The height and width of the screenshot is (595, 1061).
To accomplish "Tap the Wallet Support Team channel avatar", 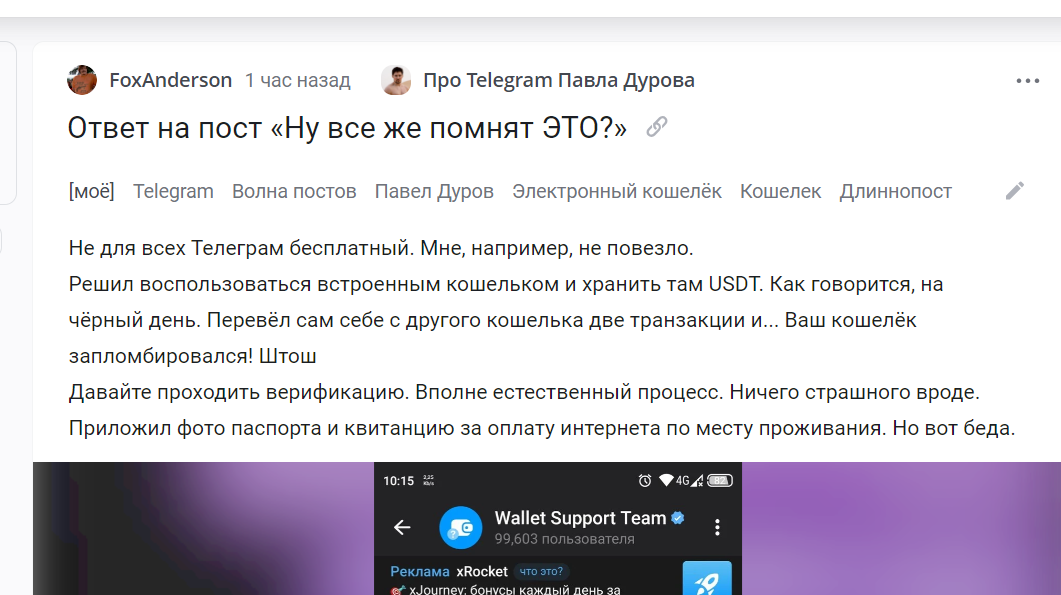I will point(461,527).
